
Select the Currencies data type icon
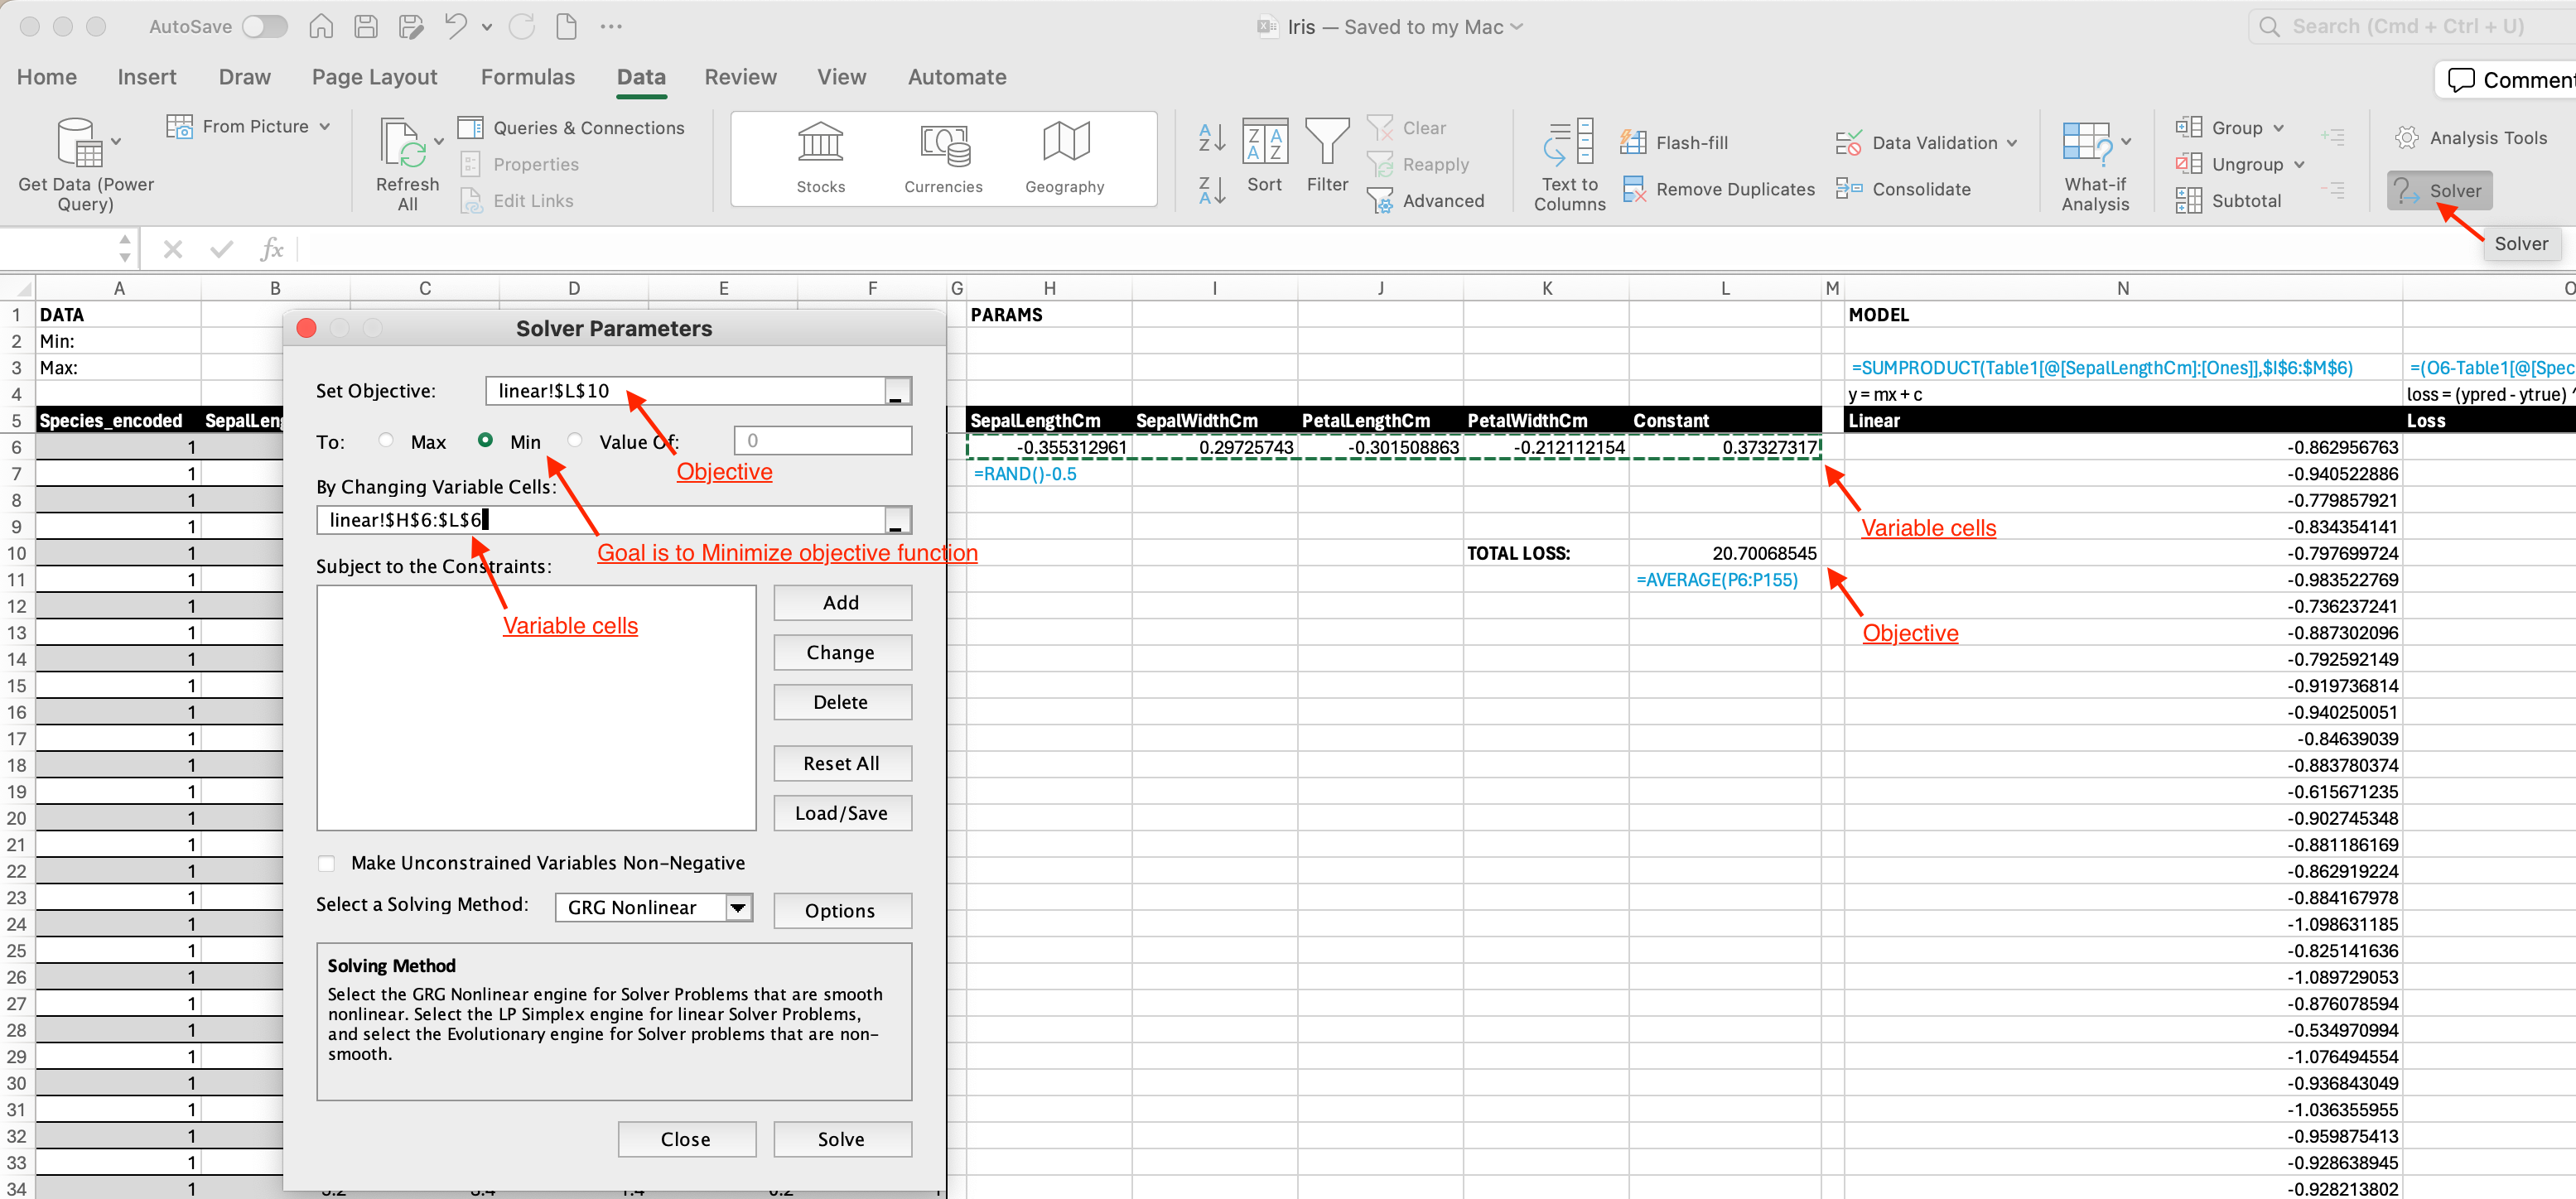(x=944, y=144)
